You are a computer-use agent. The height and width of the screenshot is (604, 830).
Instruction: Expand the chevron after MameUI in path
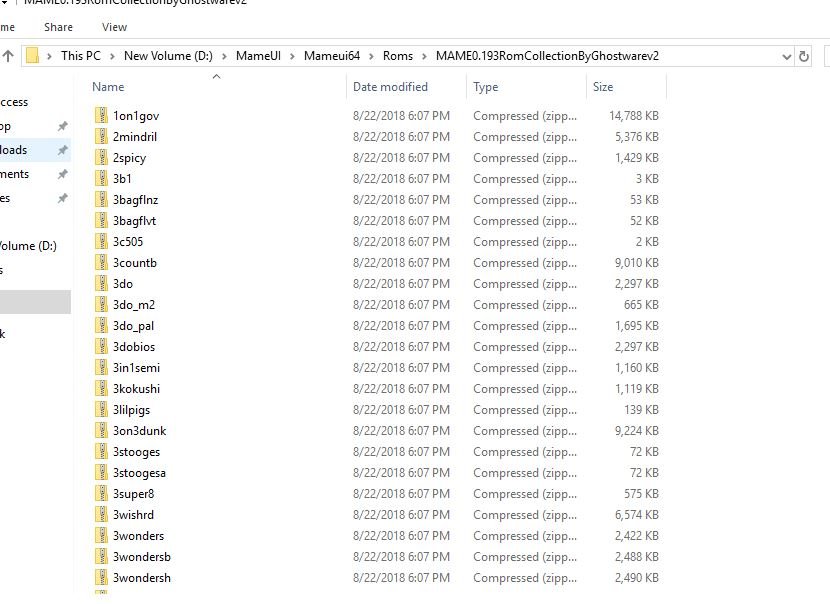pyautogui.click(x=292, y=56)
